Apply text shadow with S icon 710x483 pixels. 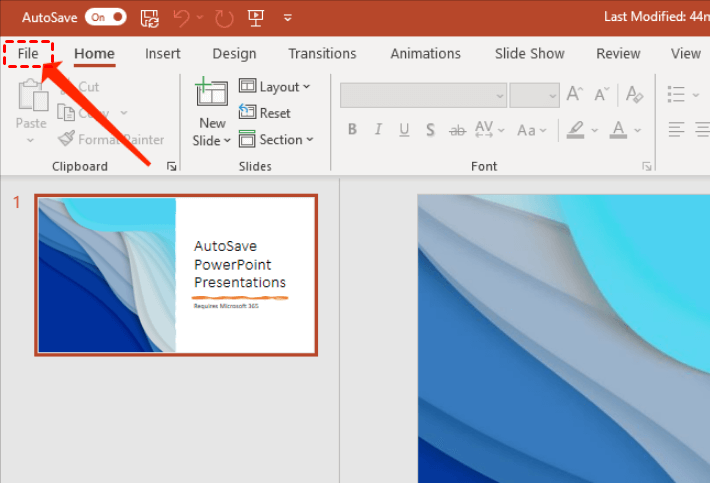point(430,130)
